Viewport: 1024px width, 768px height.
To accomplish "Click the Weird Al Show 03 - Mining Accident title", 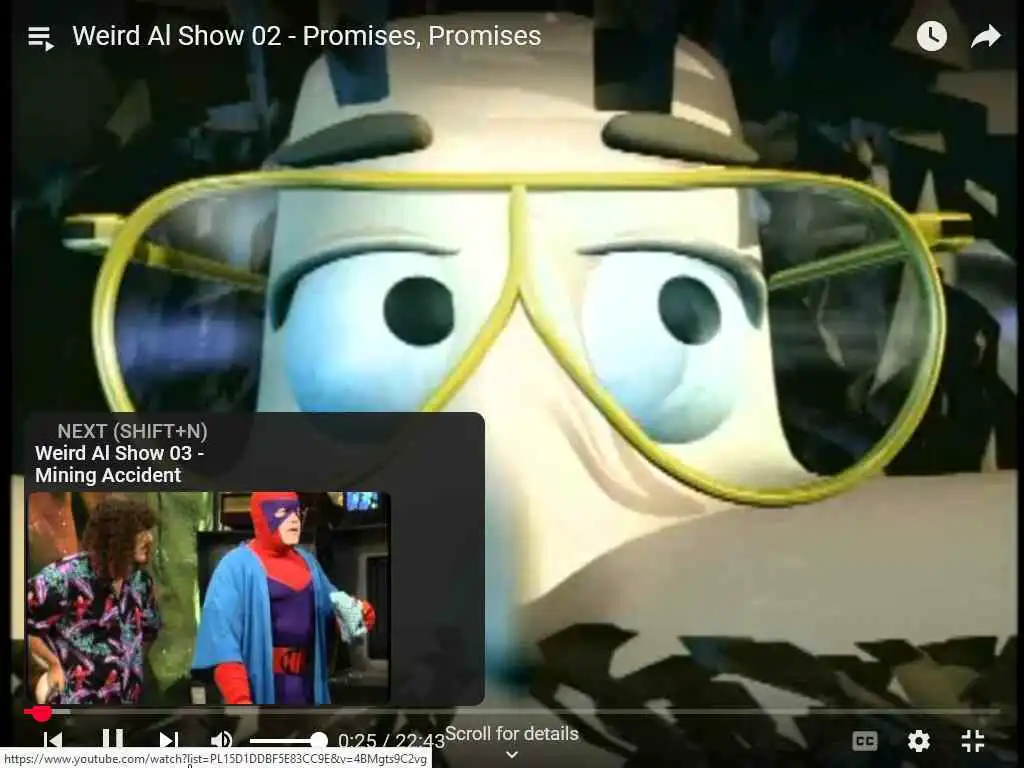I will [120, 464].
